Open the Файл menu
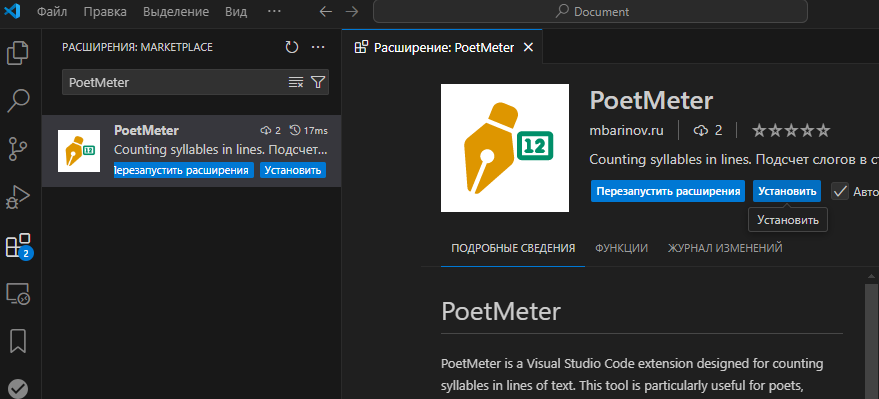Image resolution: width=879 pixels, height=399 pixels. click(52, 12)
